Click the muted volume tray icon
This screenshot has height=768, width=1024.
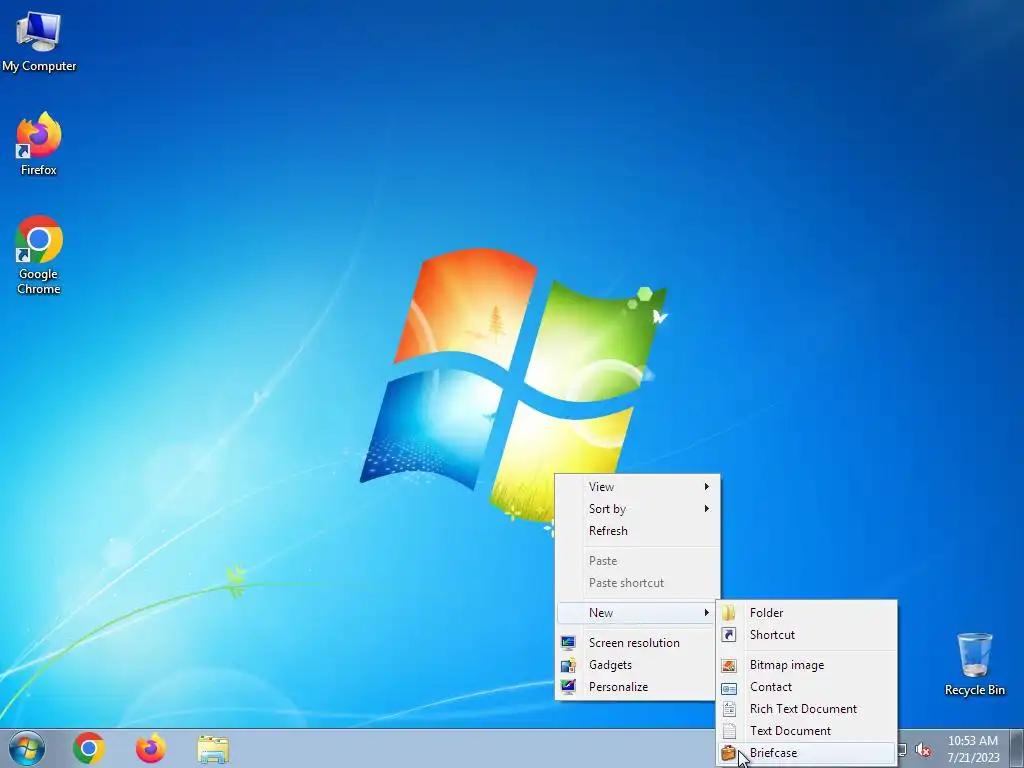[923, 750]
